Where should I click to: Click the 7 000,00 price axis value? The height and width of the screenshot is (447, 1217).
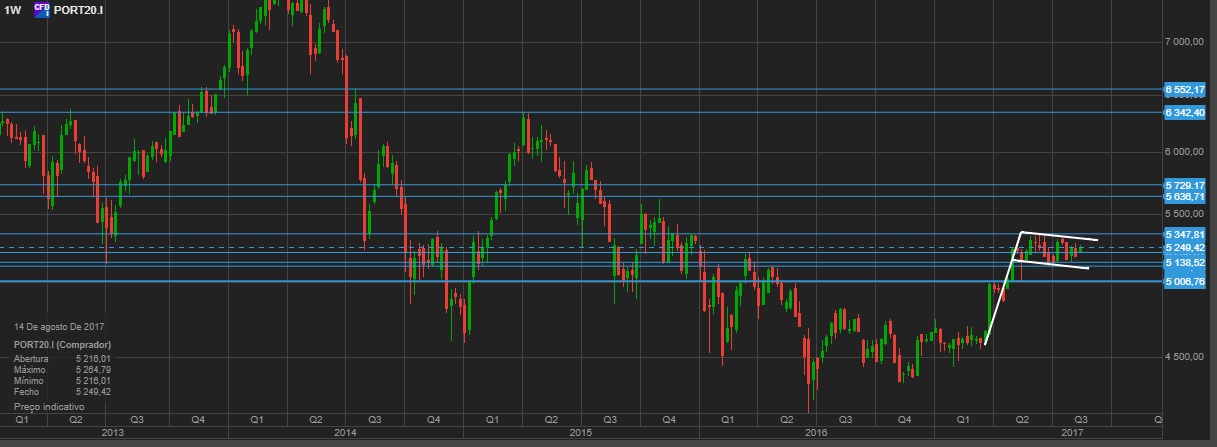[x=1182, y=42]
